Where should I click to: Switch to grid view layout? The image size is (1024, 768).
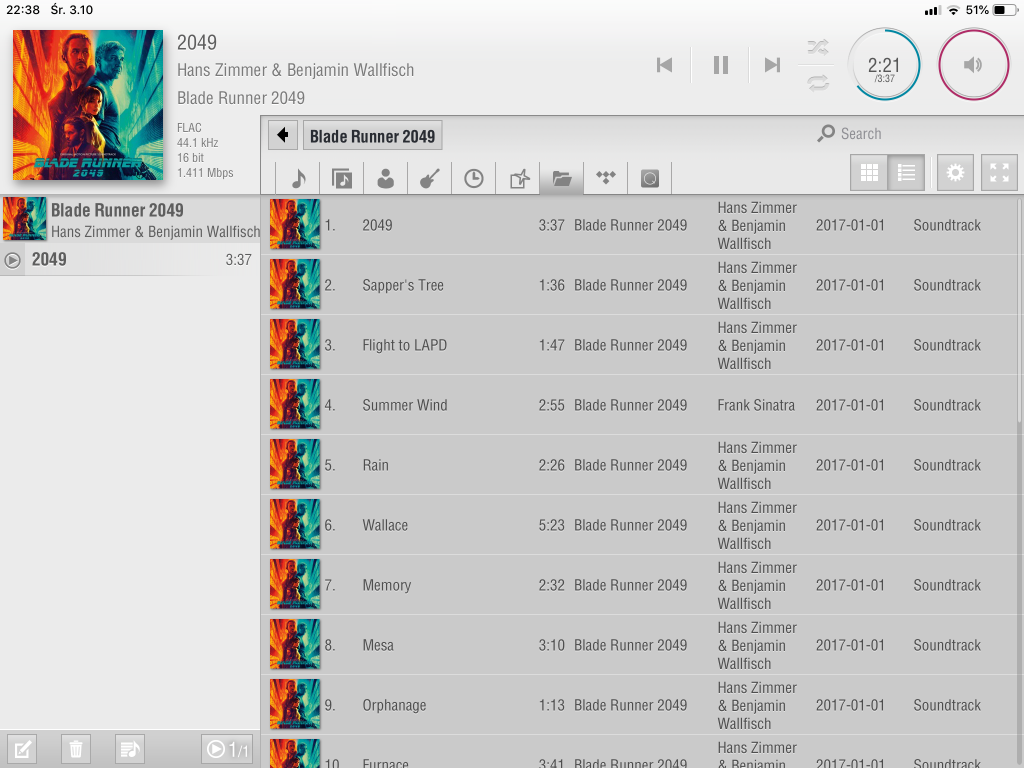tap(869, 172)
